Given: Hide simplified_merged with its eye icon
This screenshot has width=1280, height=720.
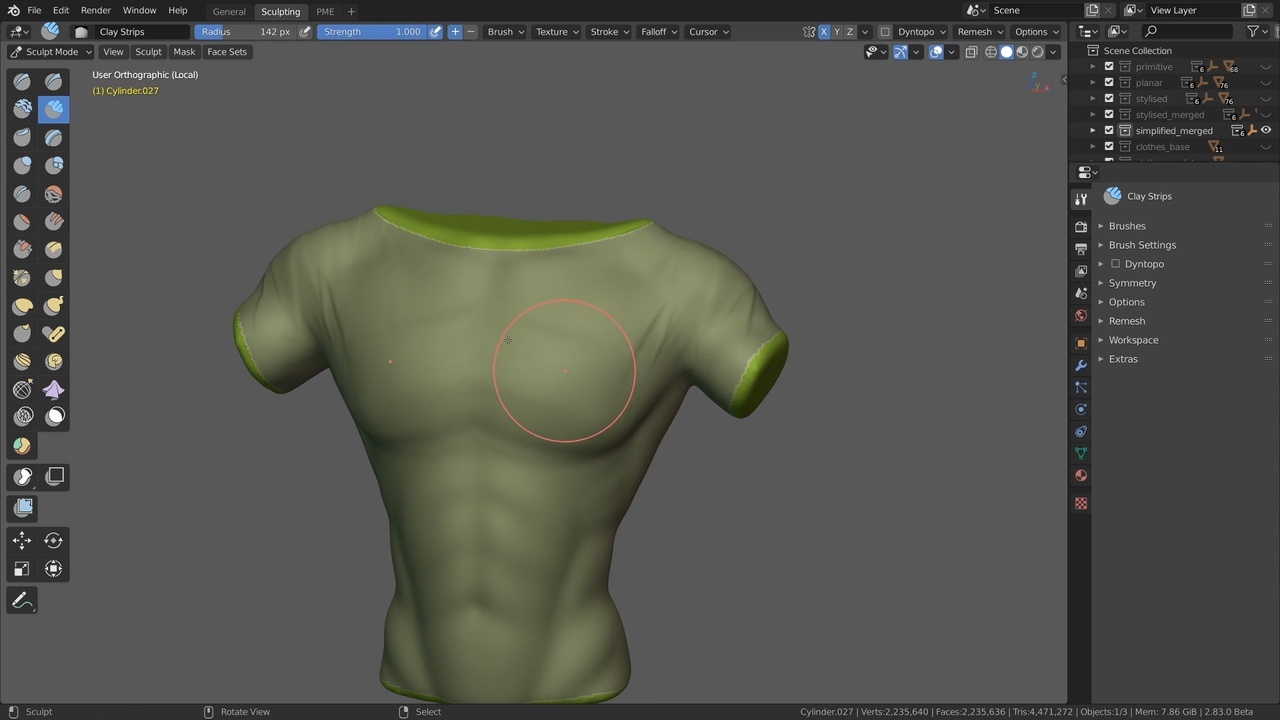Looking at the screenshot, I should 1266,131.
